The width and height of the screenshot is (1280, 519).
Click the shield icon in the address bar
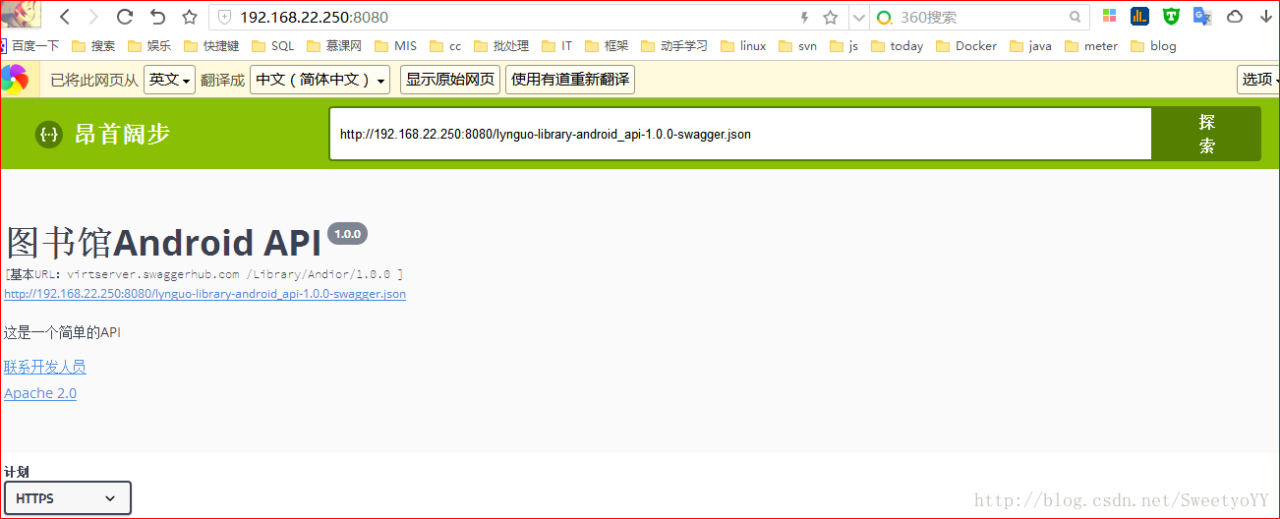pyautogui.click(x=224, y=17)
